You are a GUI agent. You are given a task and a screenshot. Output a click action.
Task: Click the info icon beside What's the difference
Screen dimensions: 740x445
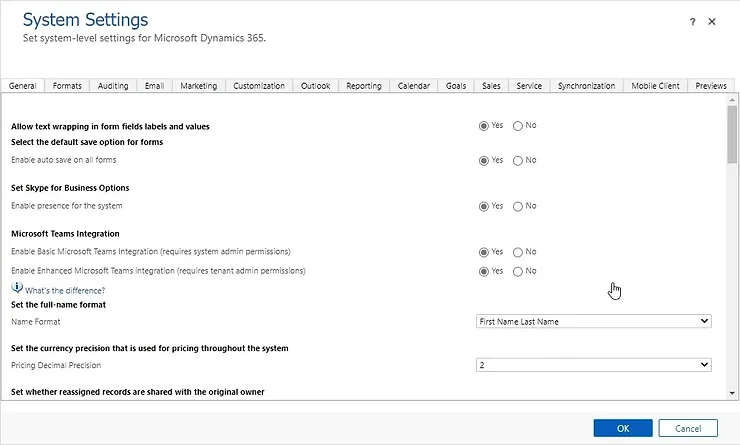[x=17, y=287]
